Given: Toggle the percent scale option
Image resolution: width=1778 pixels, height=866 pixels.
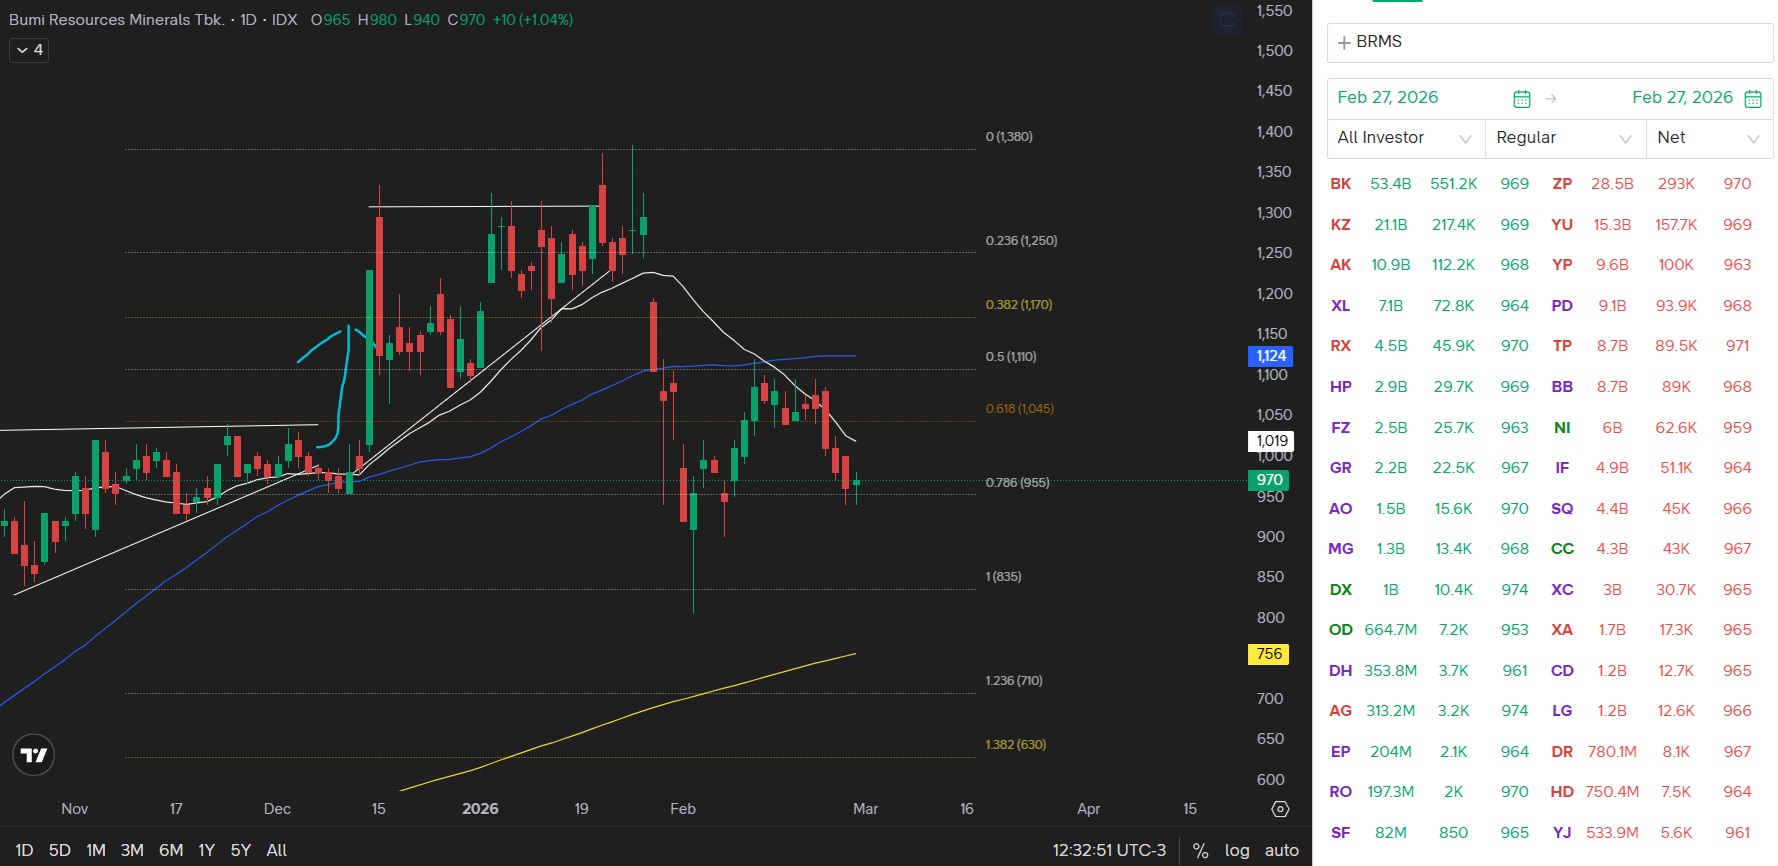Looking at the screenshot, I should click(x=1200, y=850).
